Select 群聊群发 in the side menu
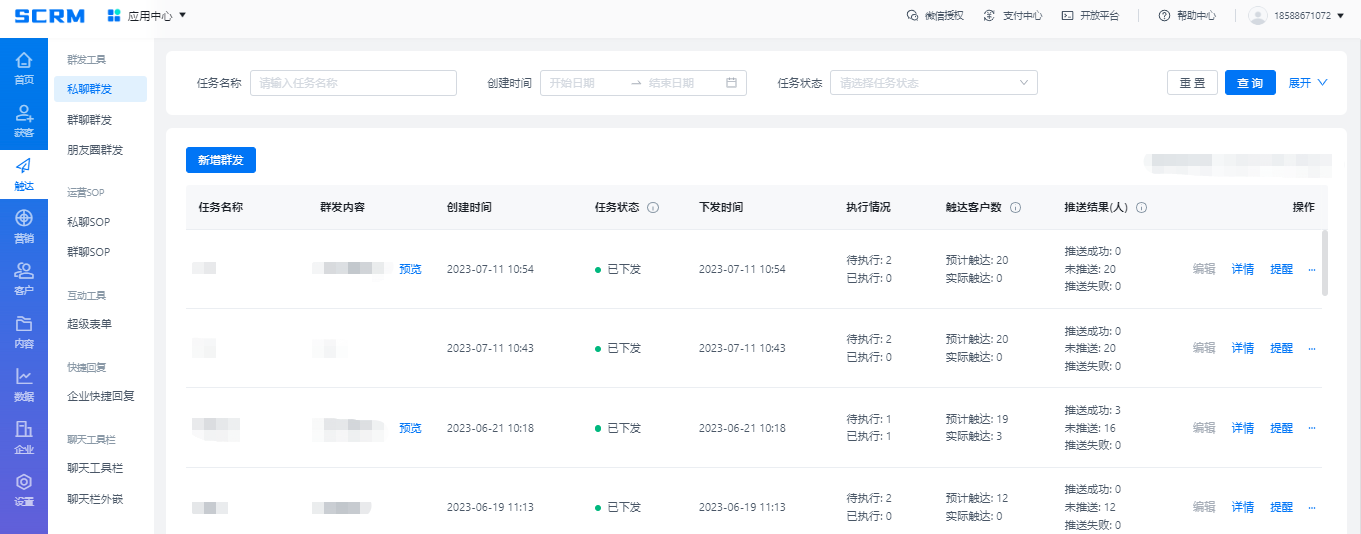Screen dimensions: 1361x534 (90, 120)
